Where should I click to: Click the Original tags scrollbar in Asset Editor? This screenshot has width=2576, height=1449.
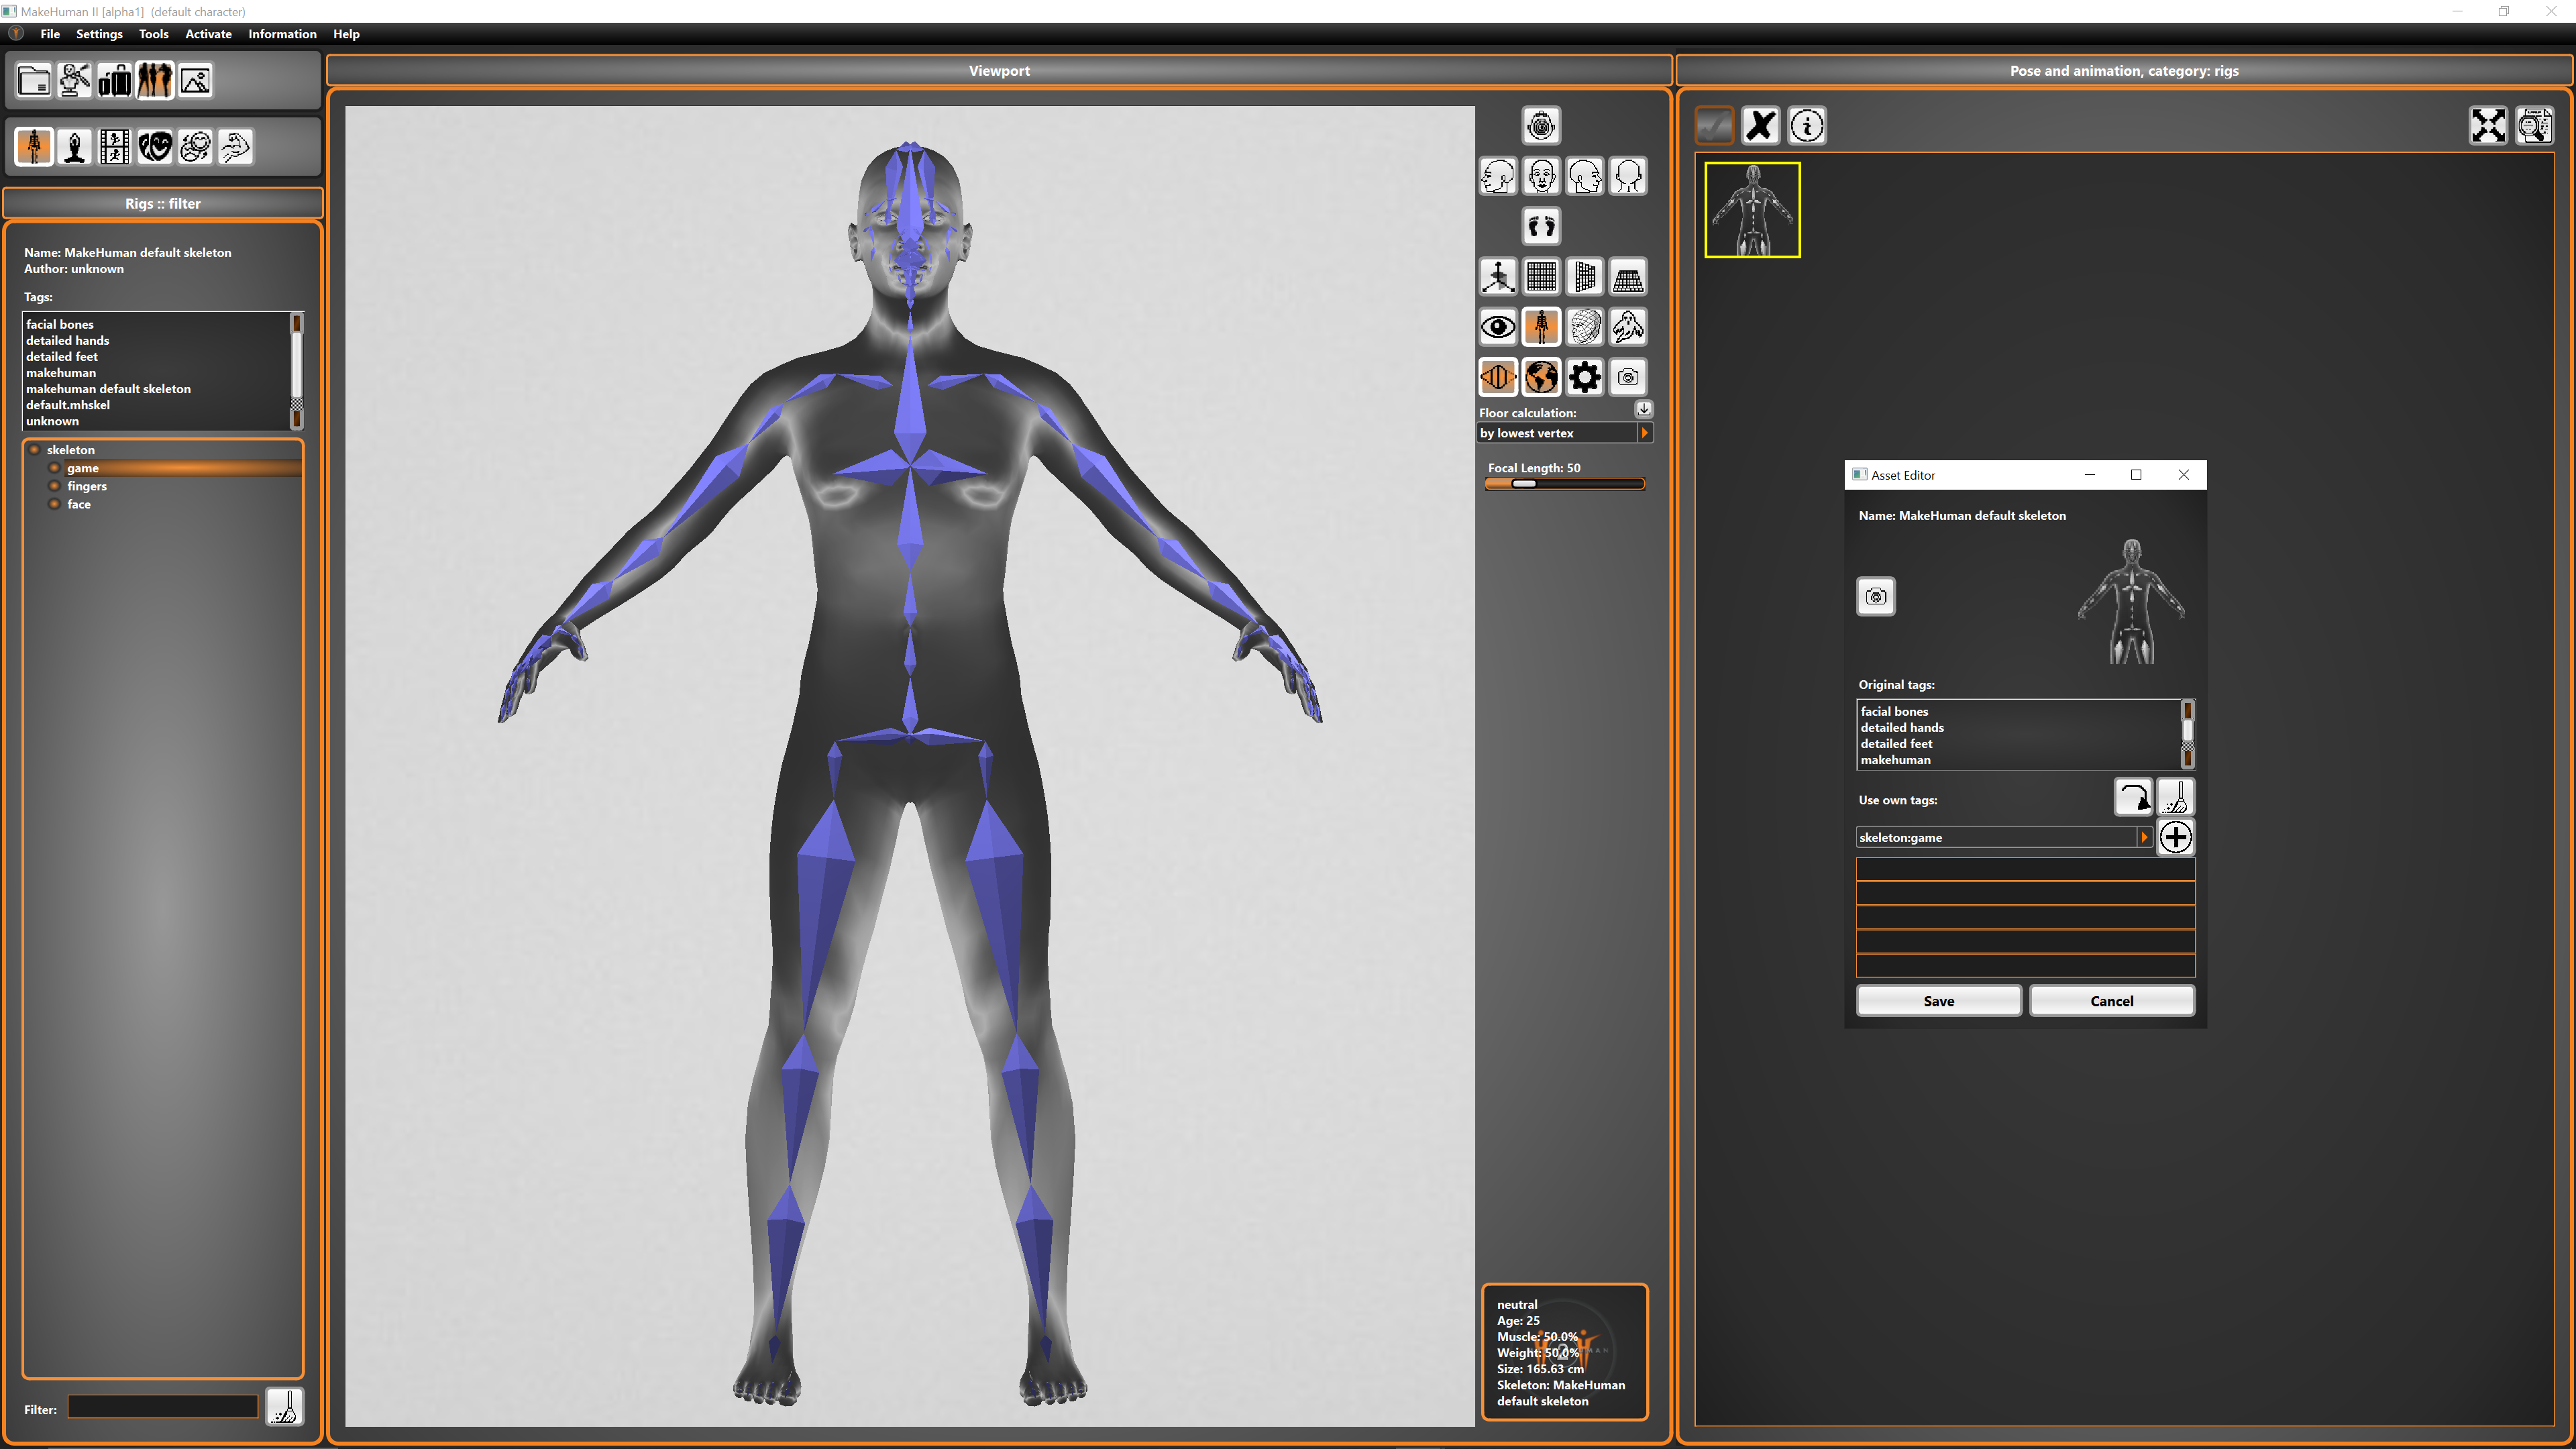(2187, 735)
